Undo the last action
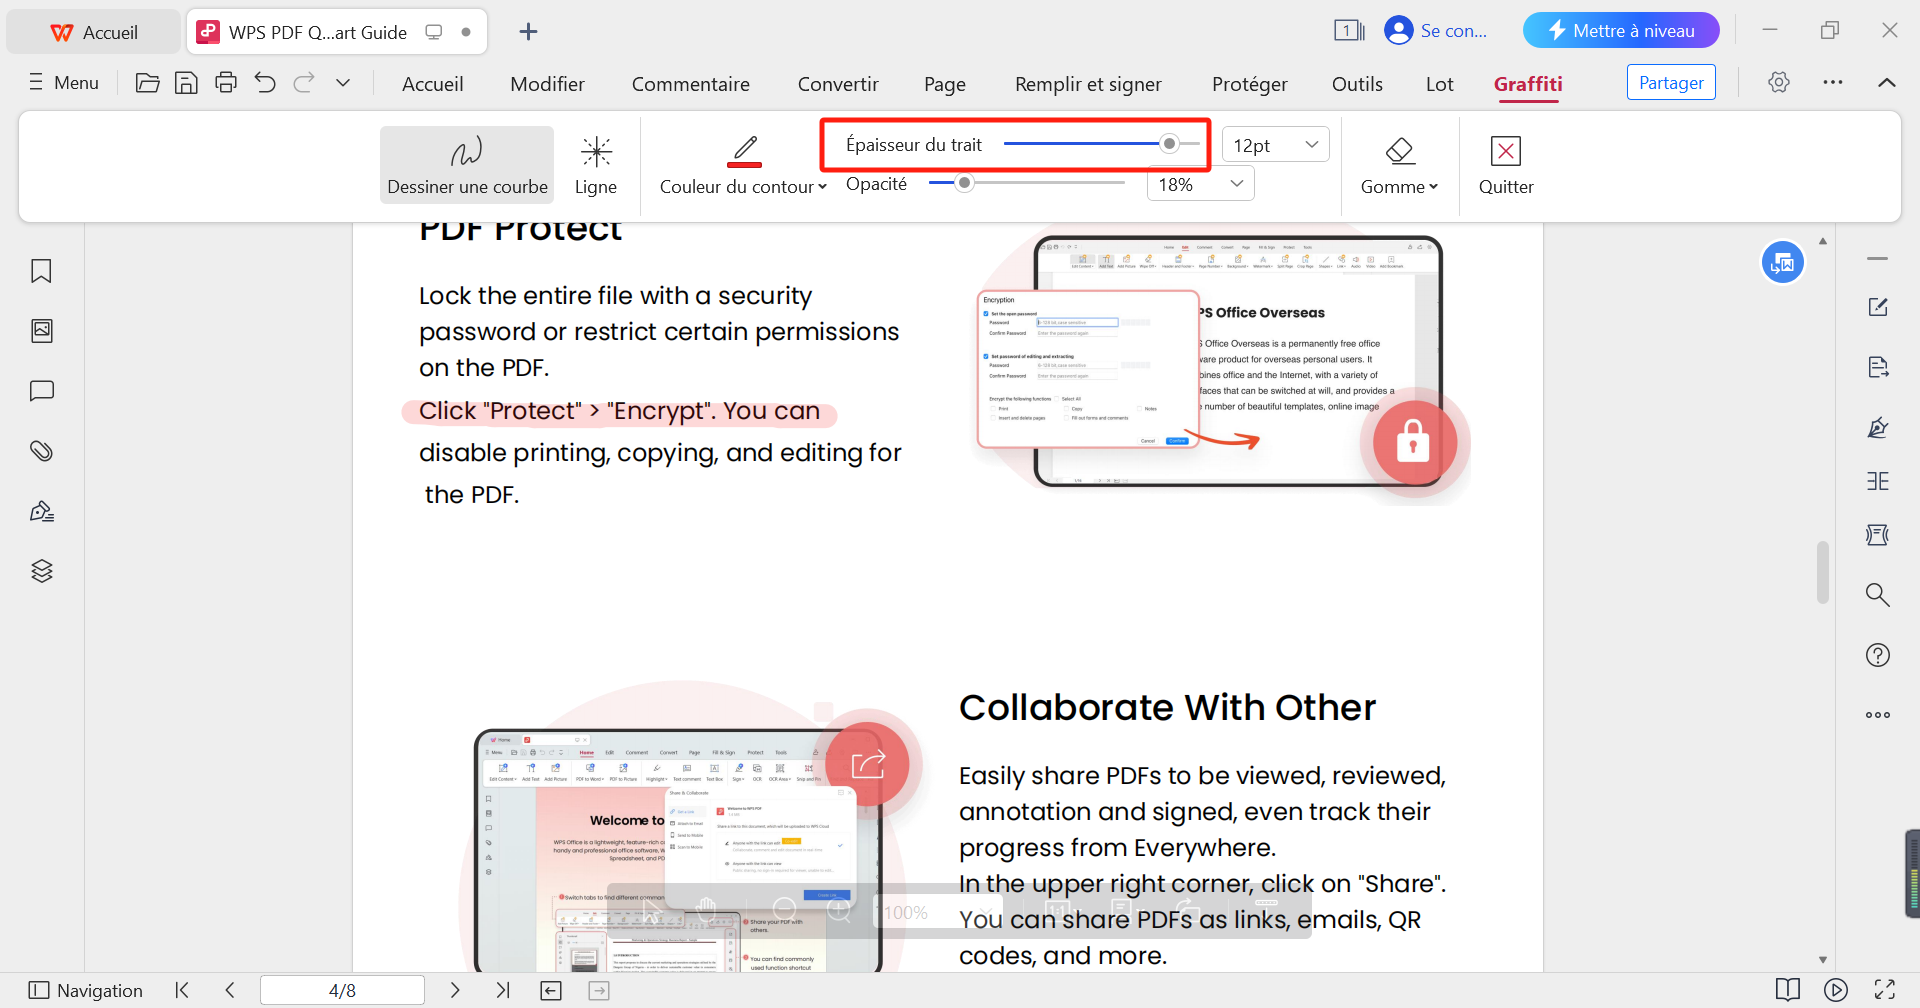The image size is (1920, 1008). tap(265, 83)
